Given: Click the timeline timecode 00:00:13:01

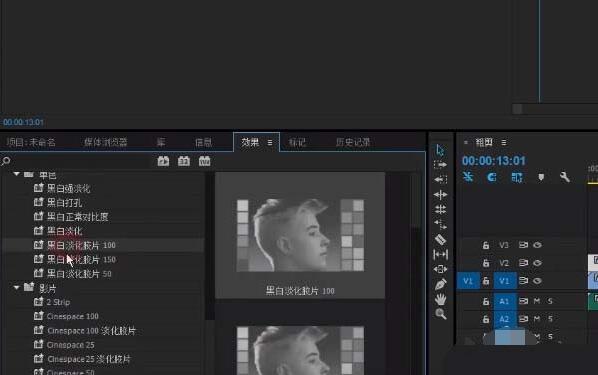Looking at the screenshot, I should tap(494, 161).
